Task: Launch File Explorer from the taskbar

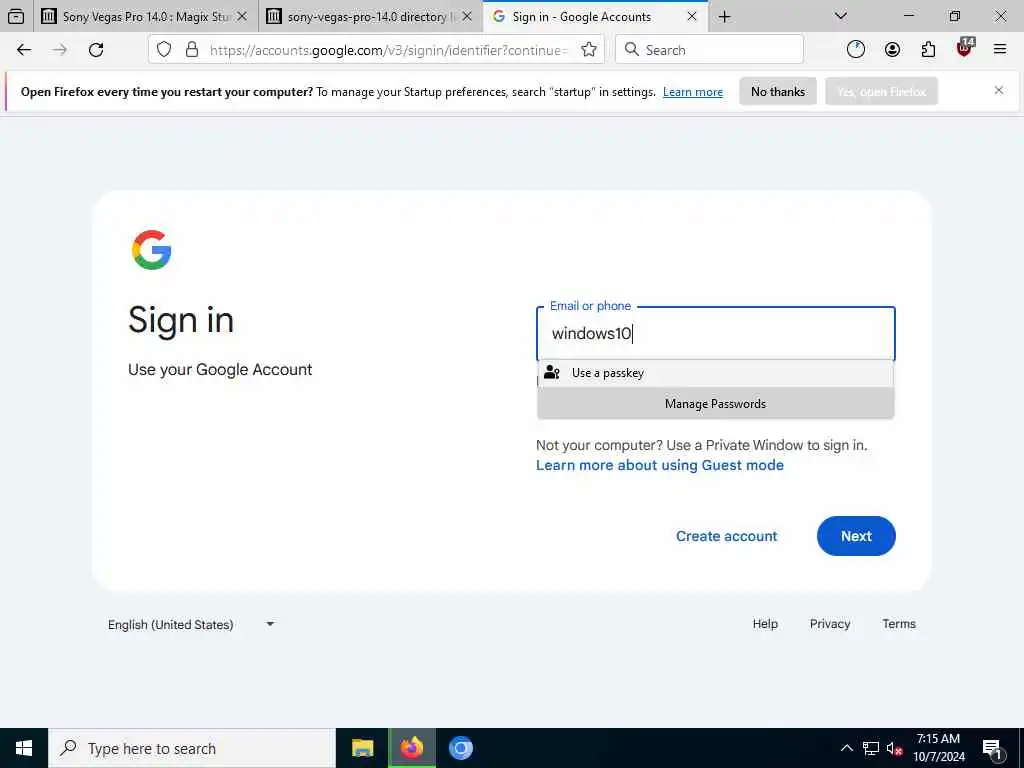Action: [362, 748]
